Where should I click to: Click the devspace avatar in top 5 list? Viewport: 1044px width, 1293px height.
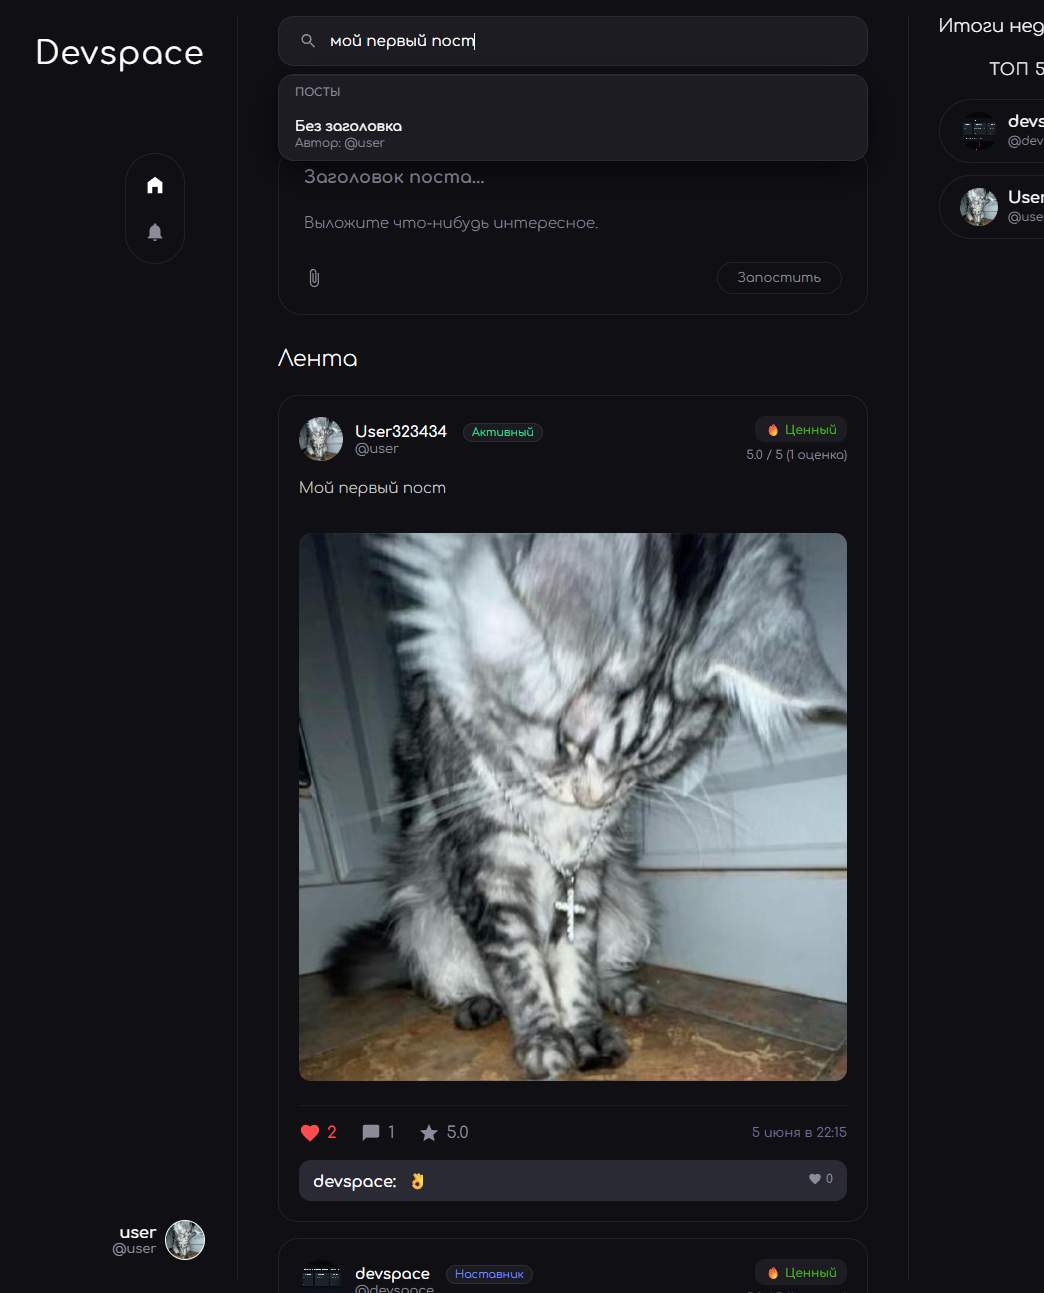pyautogui.click(x=979, y=131)
